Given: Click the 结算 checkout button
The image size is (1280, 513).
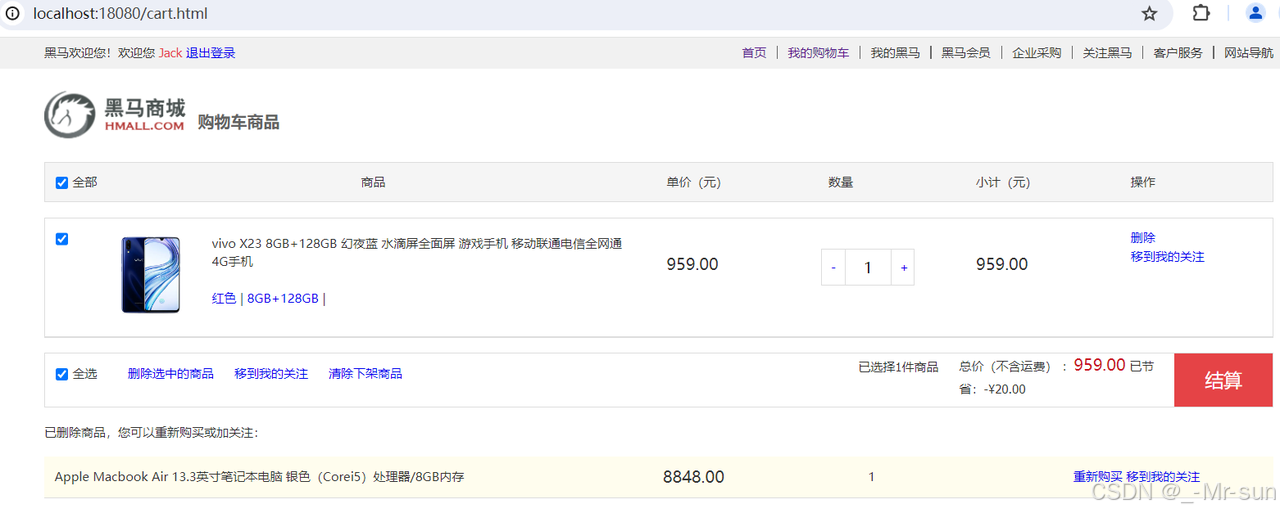Looking at the screenshot, I should tap(1223, 380).
